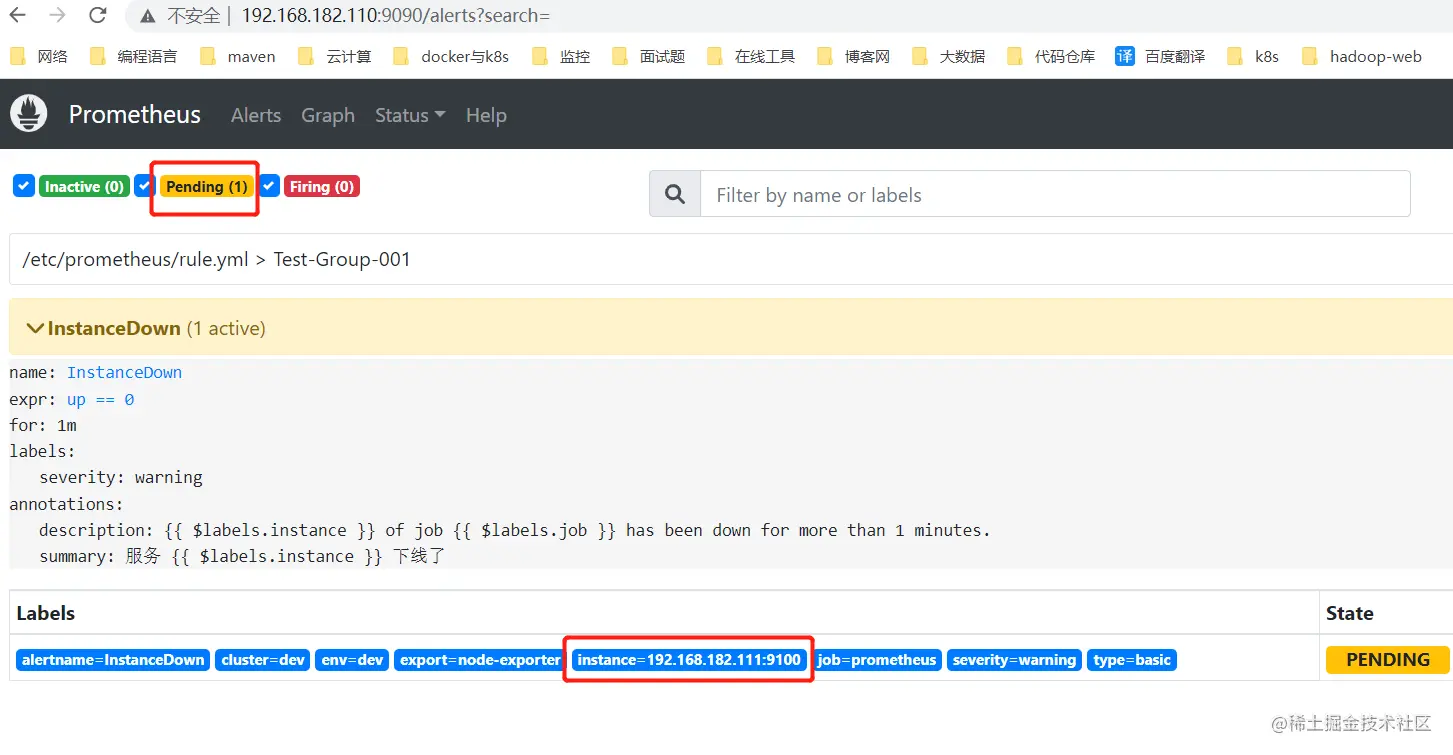Open the 大数据 bookmarks folder

point(948,56)
